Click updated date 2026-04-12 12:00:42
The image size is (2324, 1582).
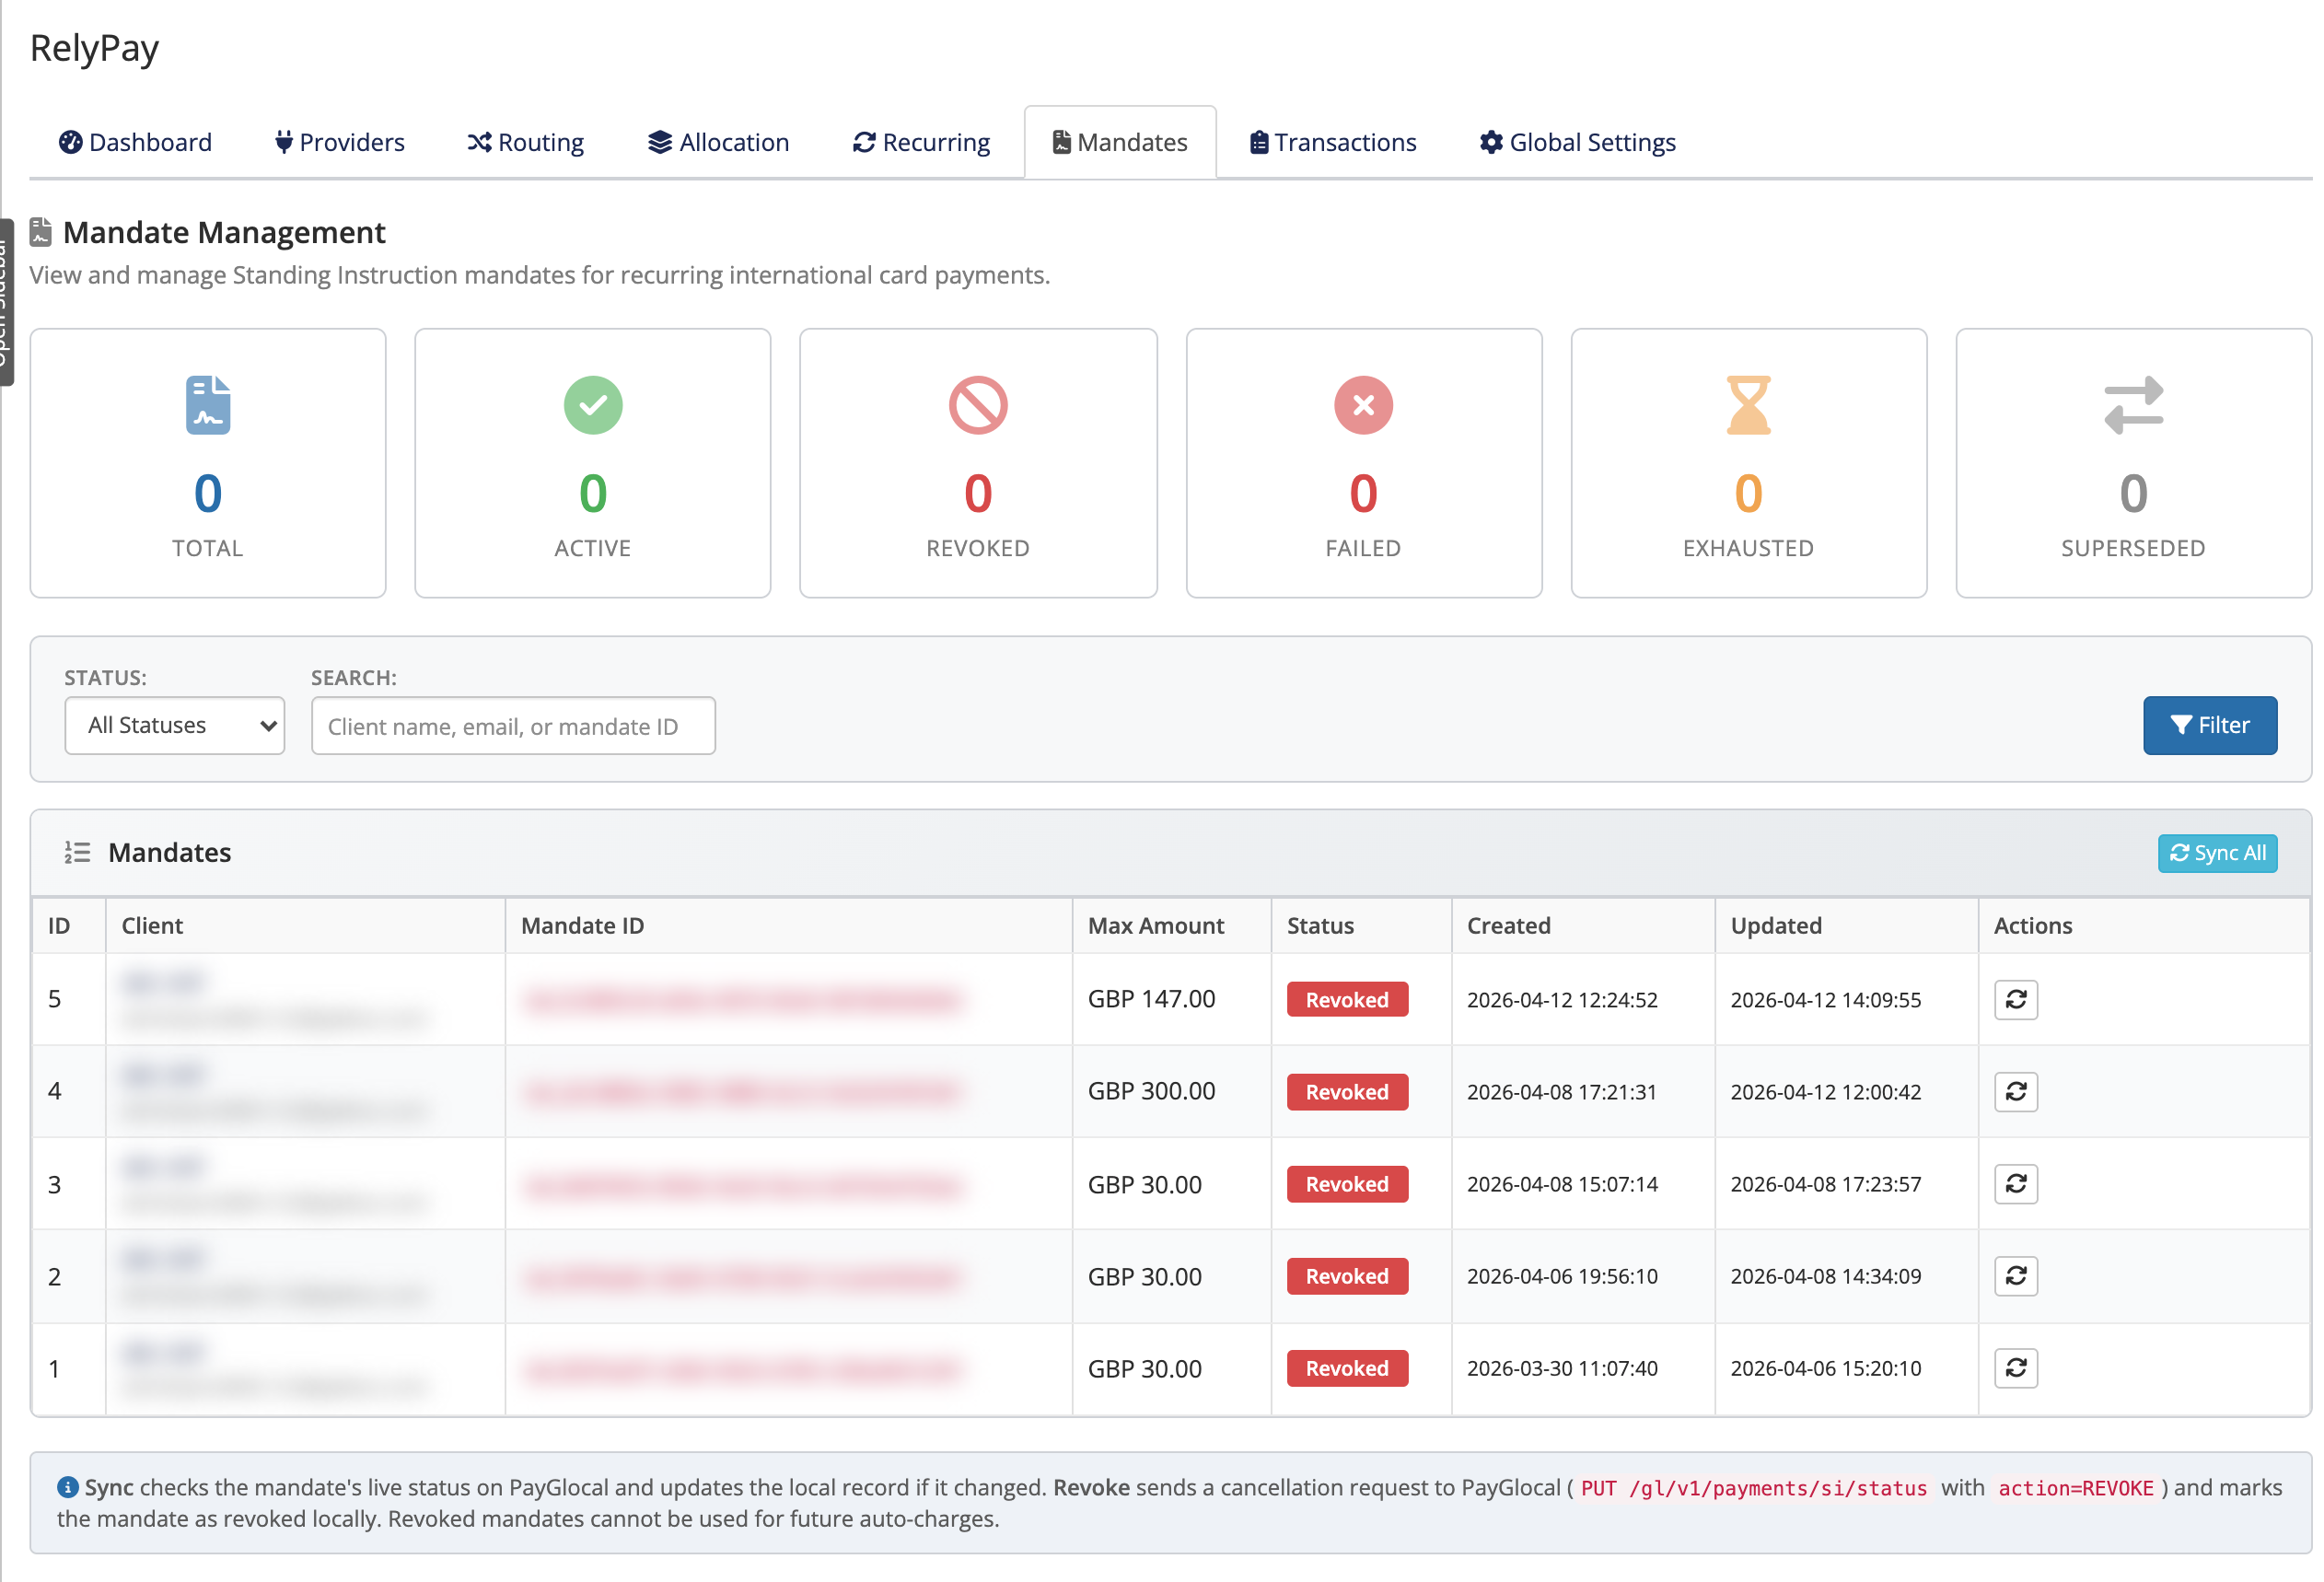pos(1825,1091)
